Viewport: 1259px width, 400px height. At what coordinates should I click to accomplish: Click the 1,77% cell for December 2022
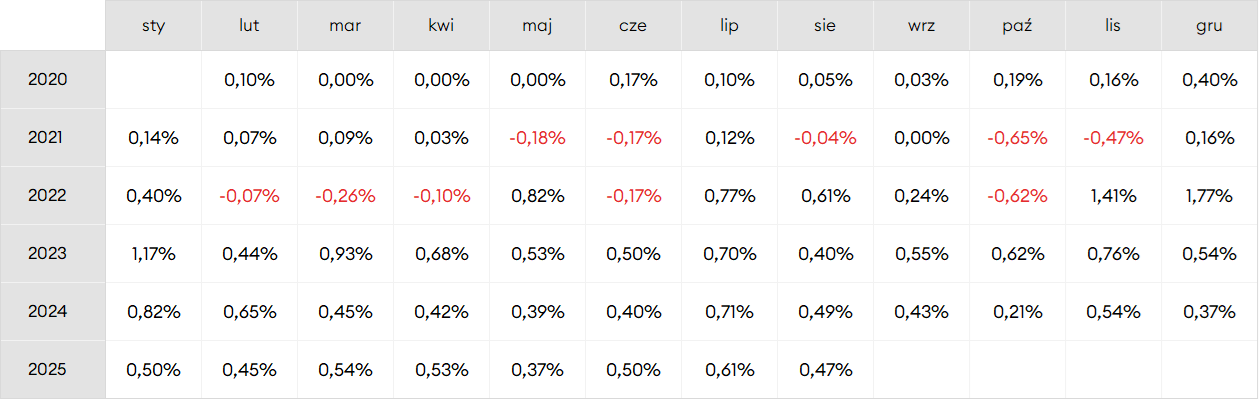tap(1209, 196)
